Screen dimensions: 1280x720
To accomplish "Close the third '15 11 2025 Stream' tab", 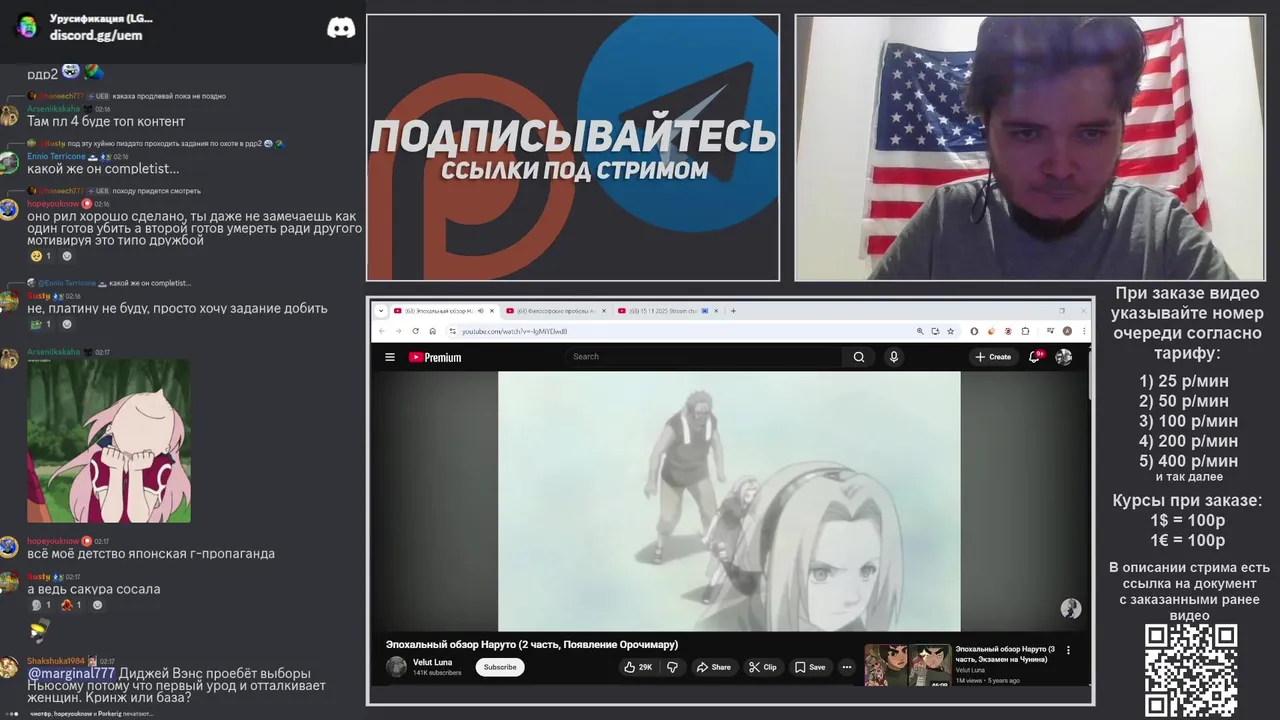I will click(716, 311).
